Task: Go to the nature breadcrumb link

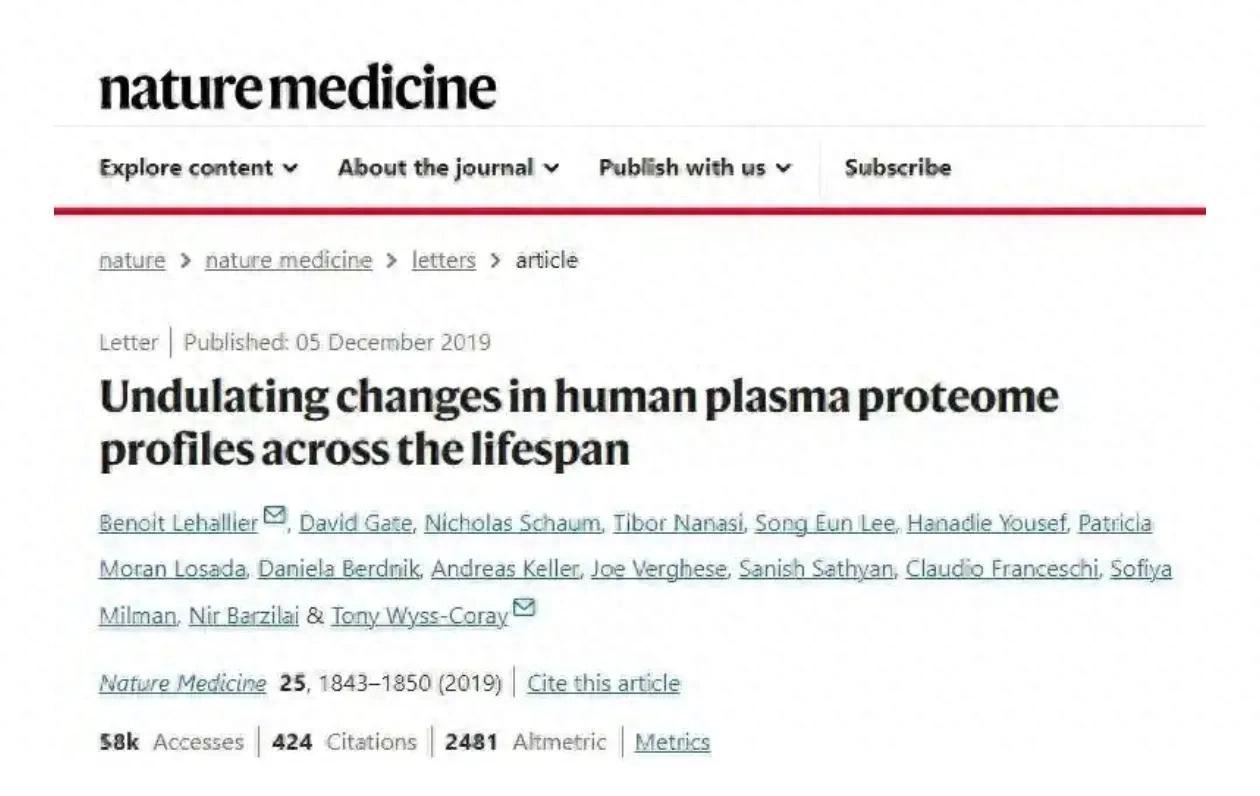Action: click(132, 261)
